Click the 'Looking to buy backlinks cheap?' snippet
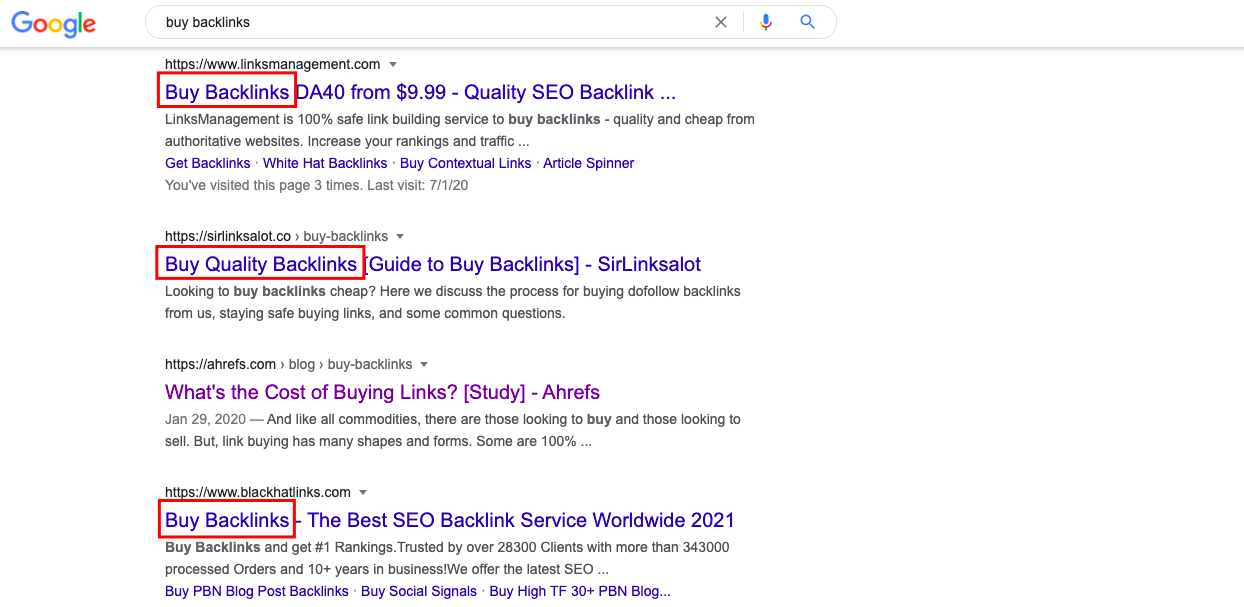 click(453, 302)
